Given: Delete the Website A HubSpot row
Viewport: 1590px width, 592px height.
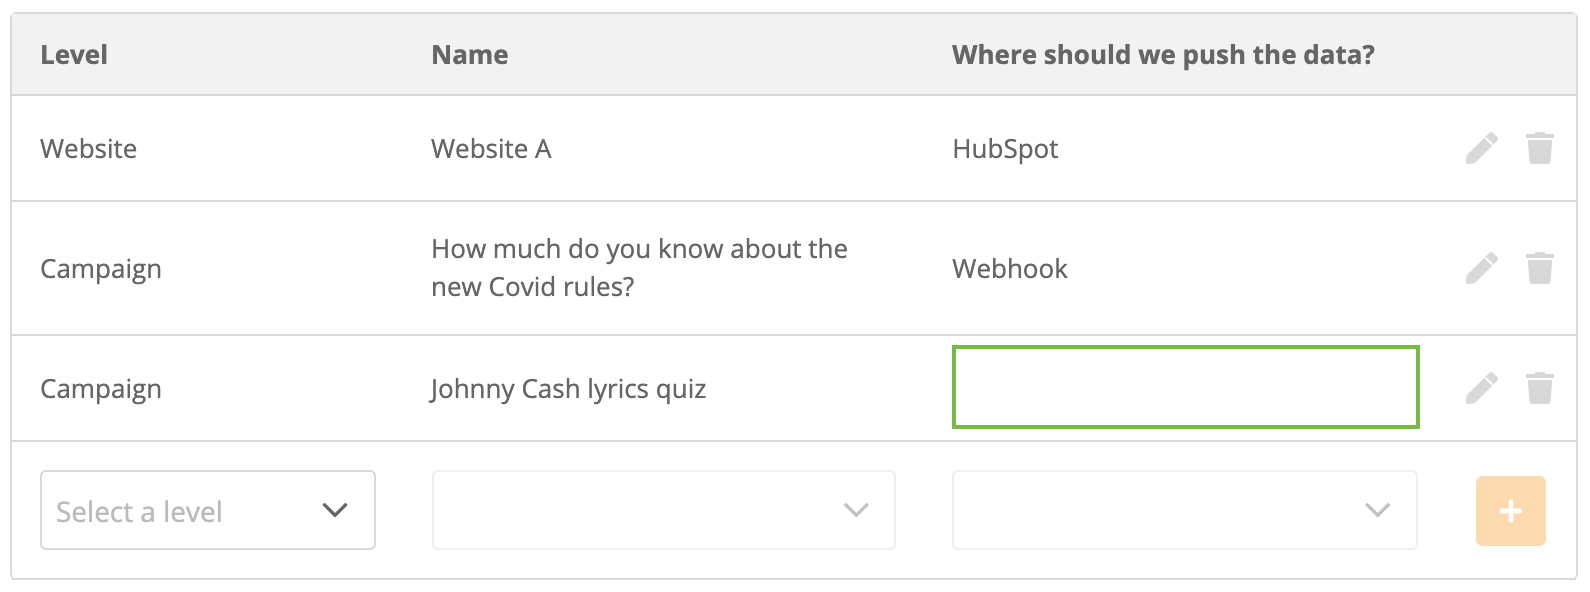Looking at the screenshot, I should click(x=1540, y=148).
